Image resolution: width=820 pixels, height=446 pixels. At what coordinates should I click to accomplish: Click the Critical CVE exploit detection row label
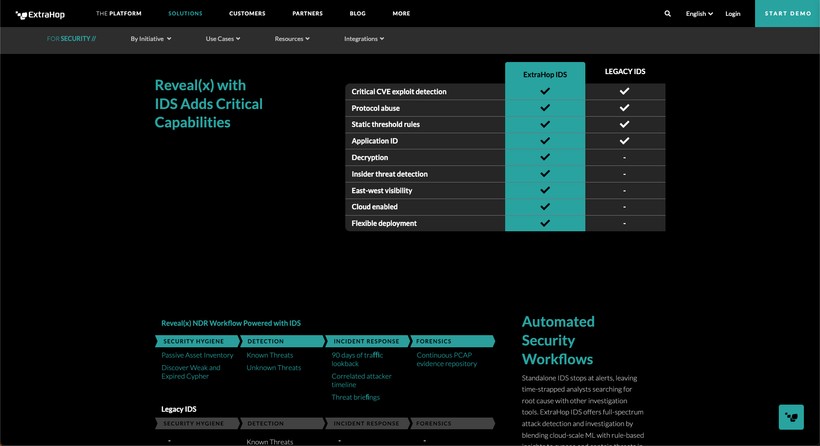click(x=399, y=92)
